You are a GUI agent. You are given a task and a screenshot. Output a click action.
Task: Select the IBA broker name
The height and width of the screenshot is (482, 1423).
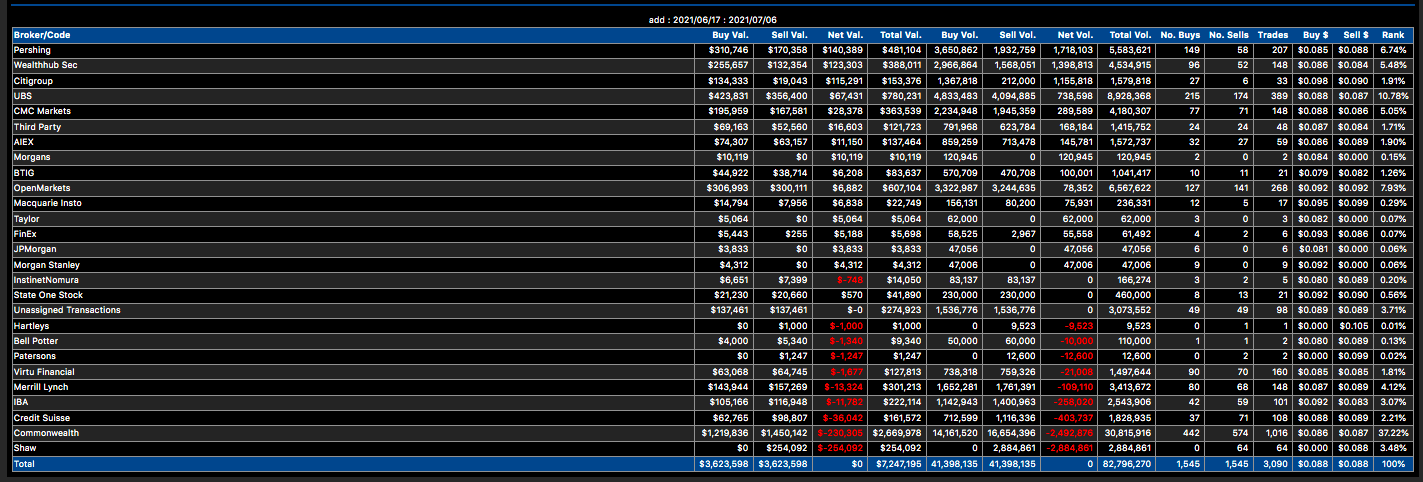21,402
